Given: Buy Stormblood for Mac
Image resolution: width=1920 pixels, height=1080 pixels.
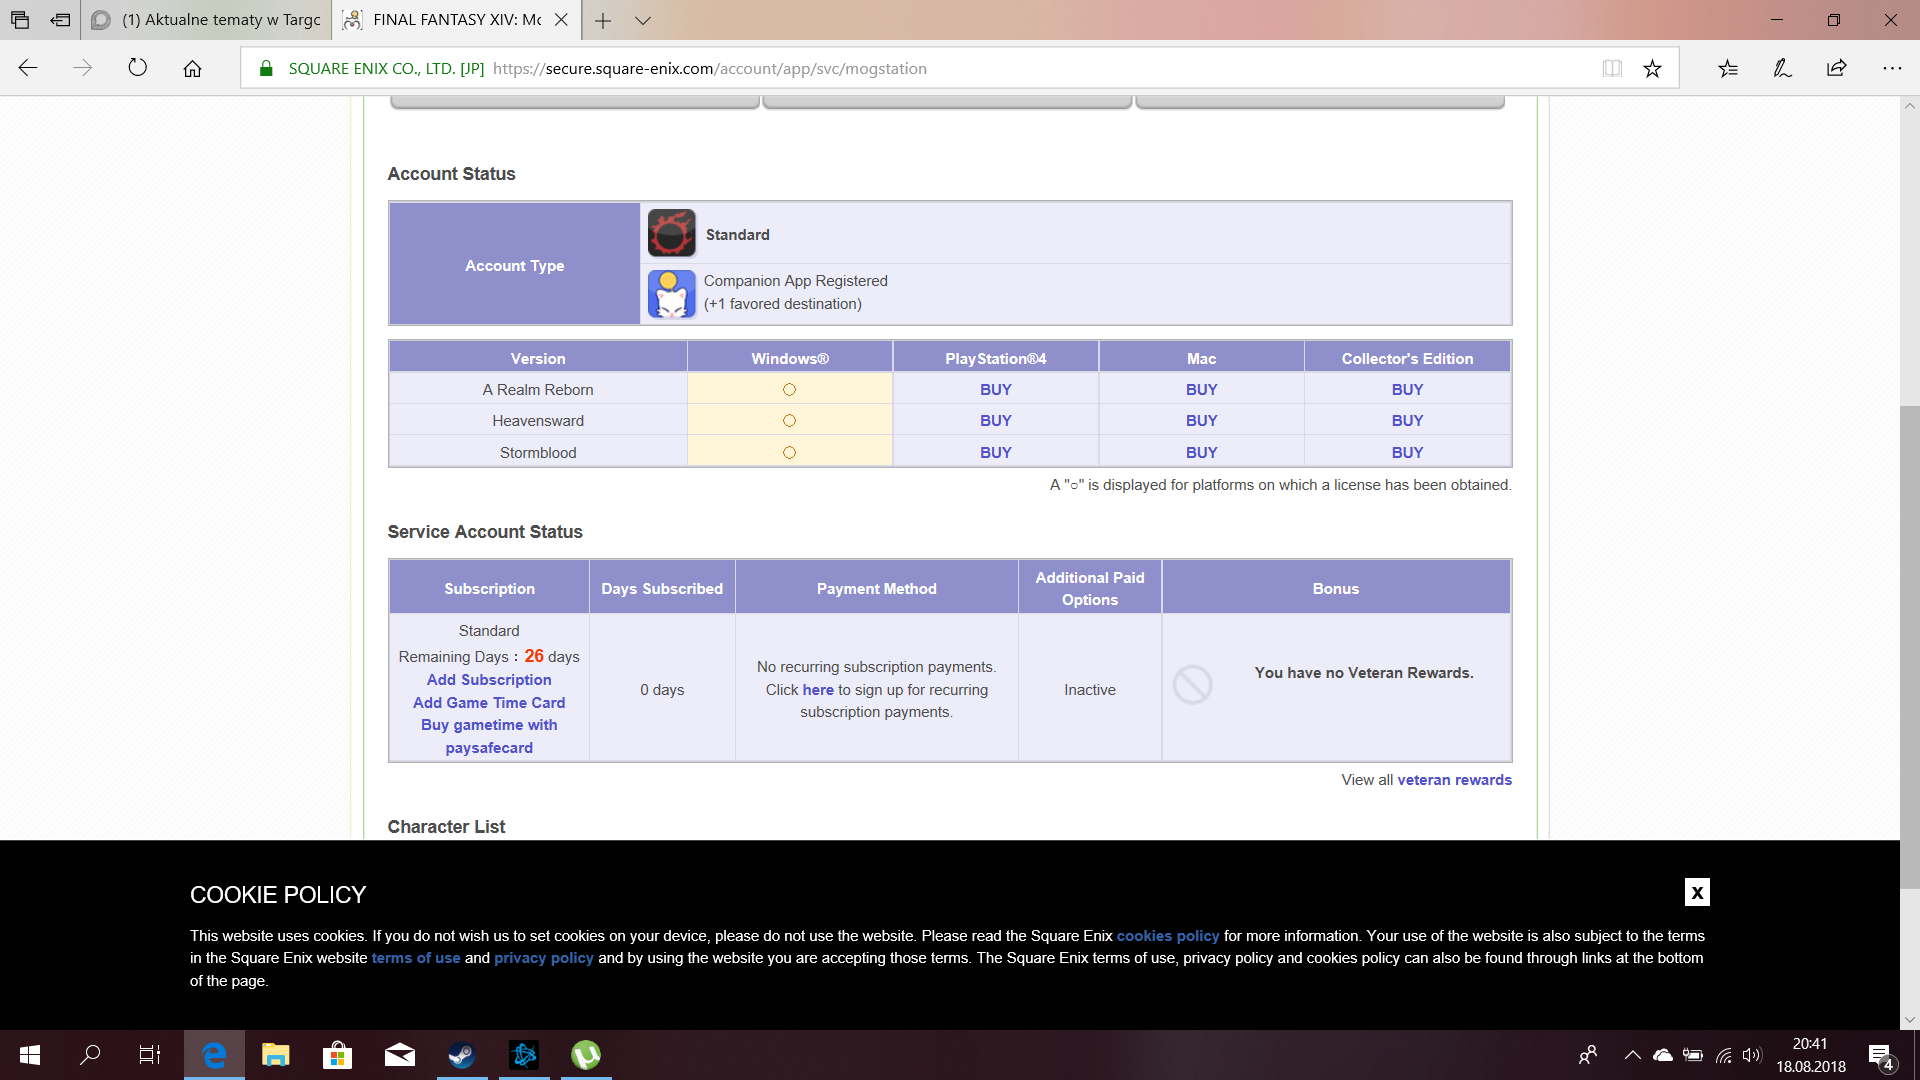Looking at the screenshot, I should pyautogui.click(x=1201, y=452).
